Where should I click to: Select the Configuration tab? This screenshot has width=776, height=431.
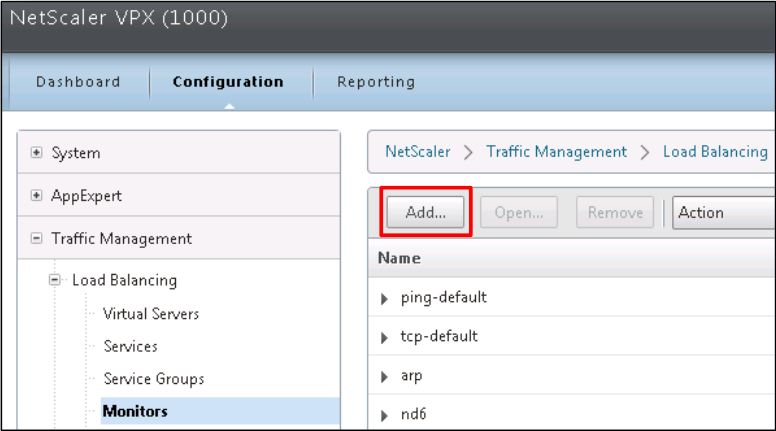coord(228,82)
